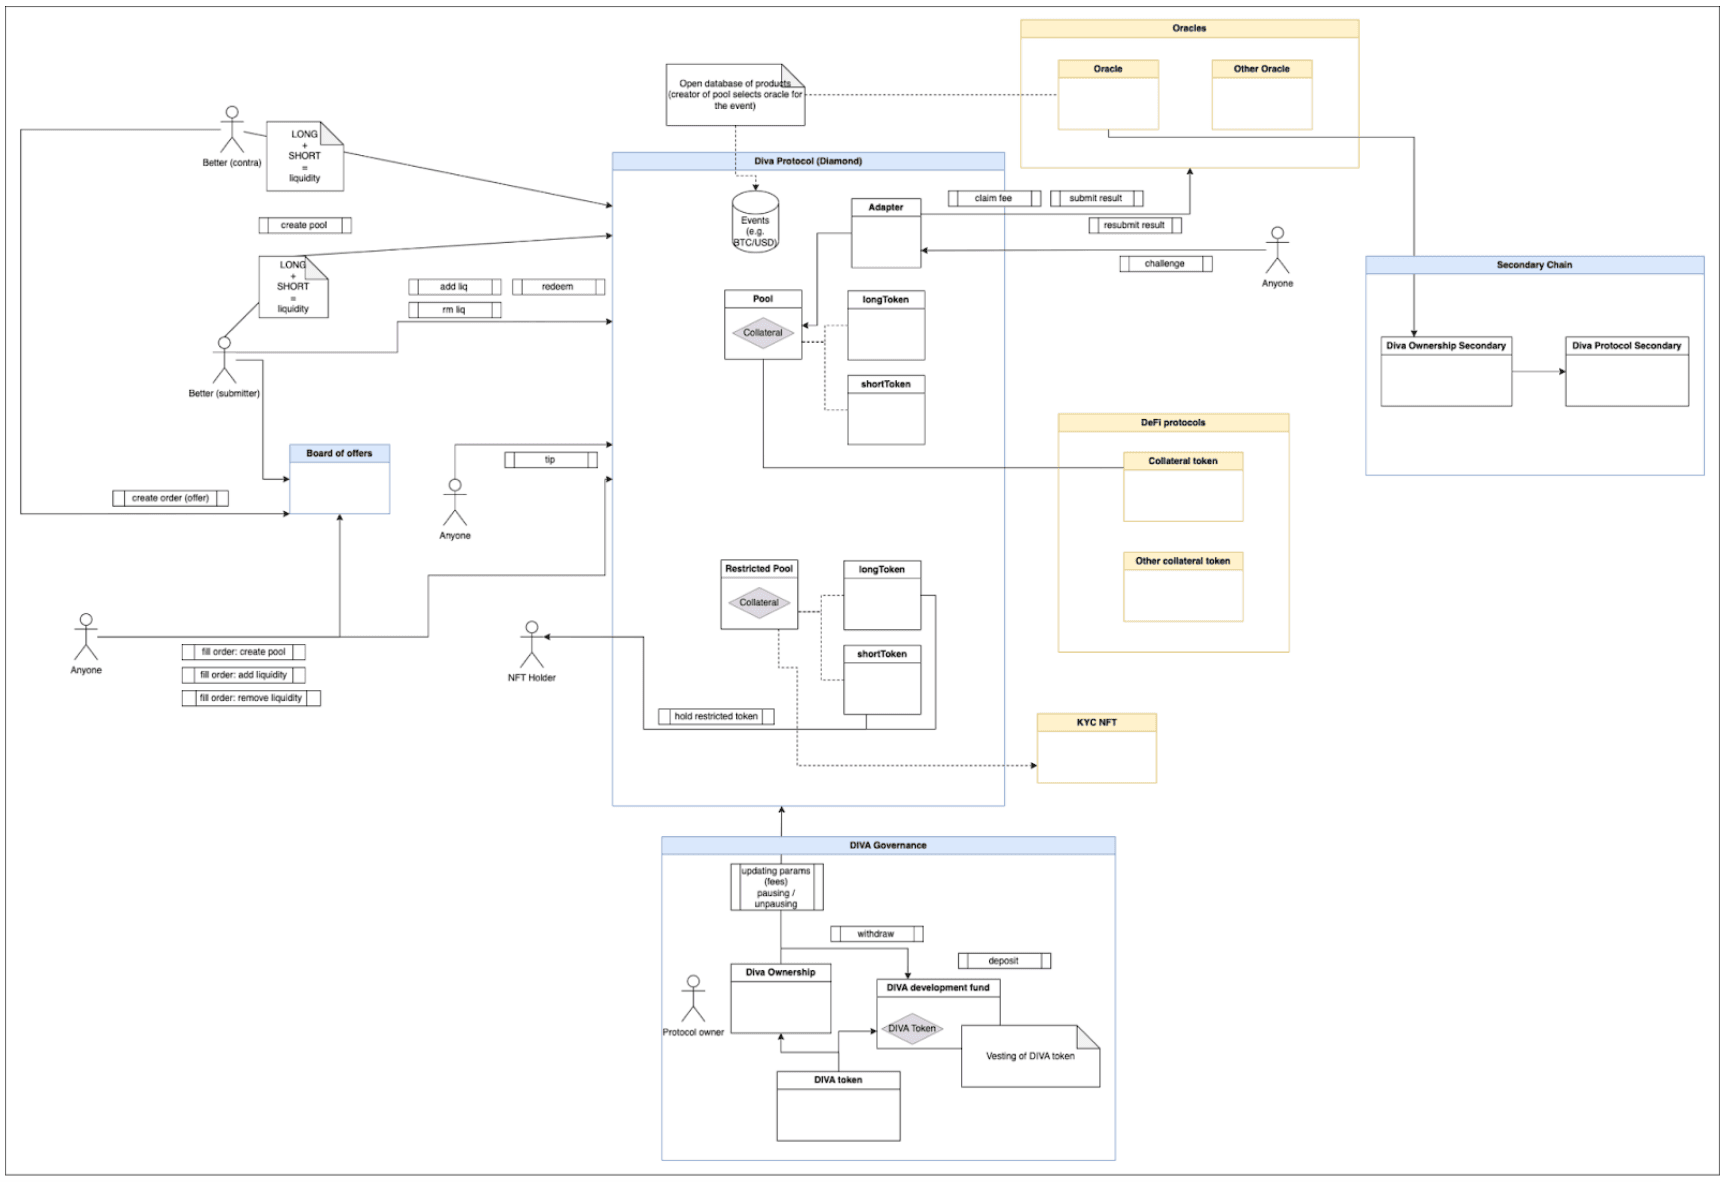Select the challenge process label
The height and width of the screenshot is (1182, 1728).
(x=1166, y=264)
